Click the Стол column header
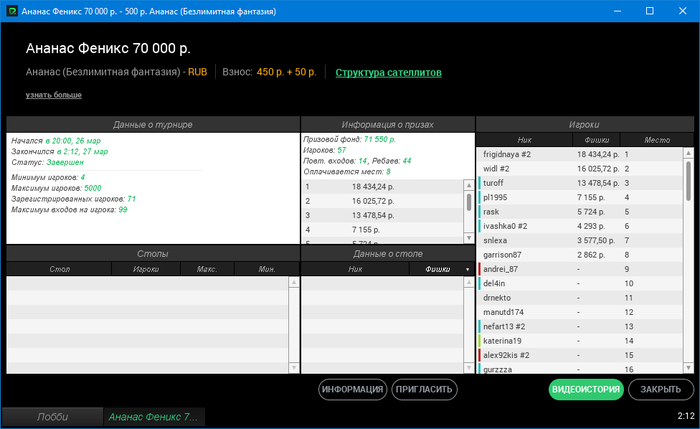This screenshot has width=700, height=429. tap(59, 269)
